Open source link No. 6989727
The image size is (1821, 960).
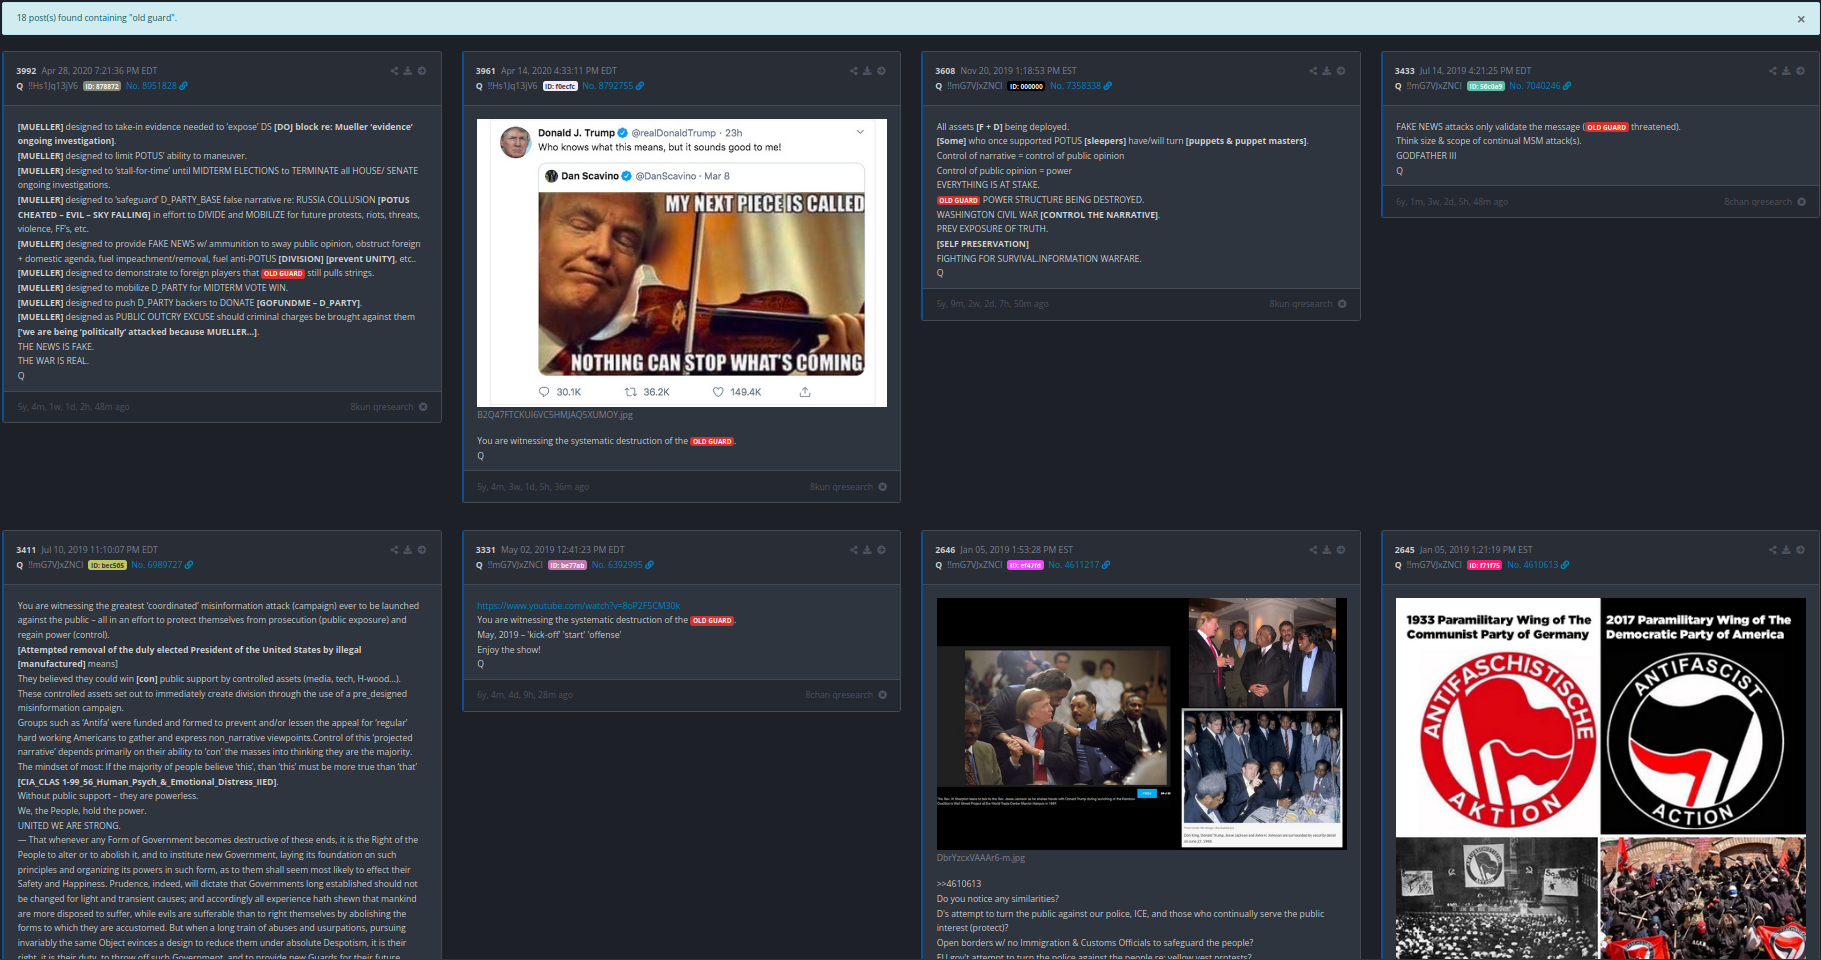coord(162,565)
